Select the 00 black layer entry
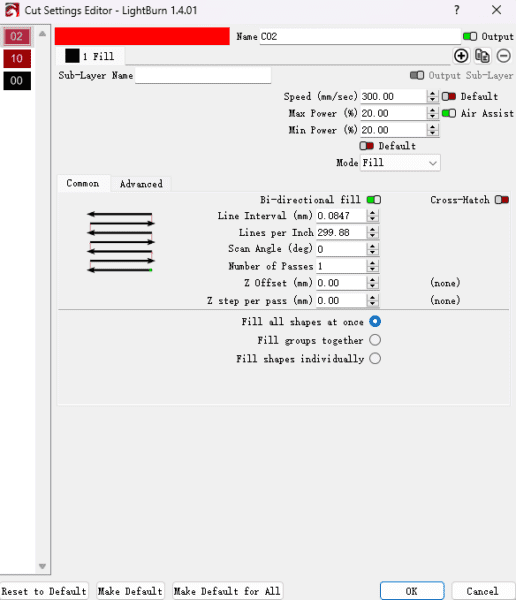516x600 pixels. 17,81
